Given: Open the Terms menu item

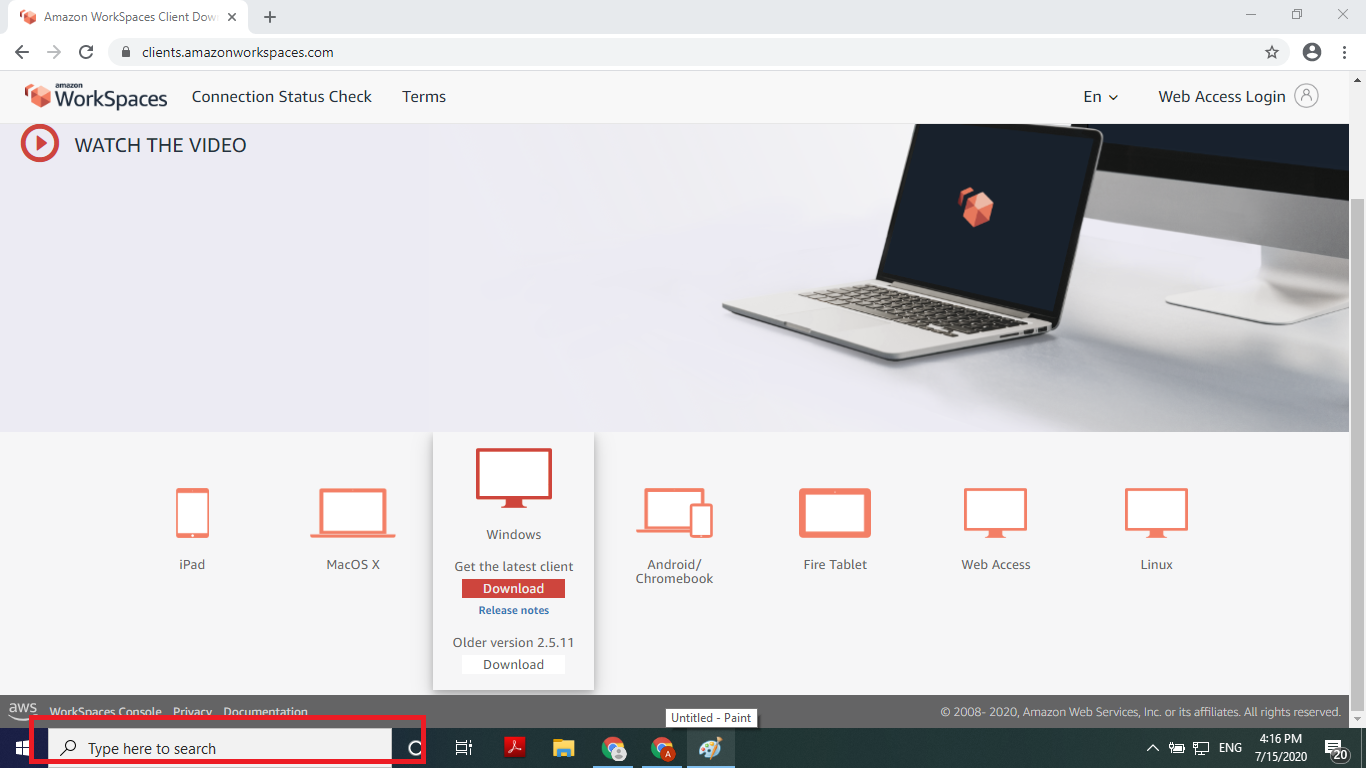Looking at the screenshot, I should pos(424,97).
